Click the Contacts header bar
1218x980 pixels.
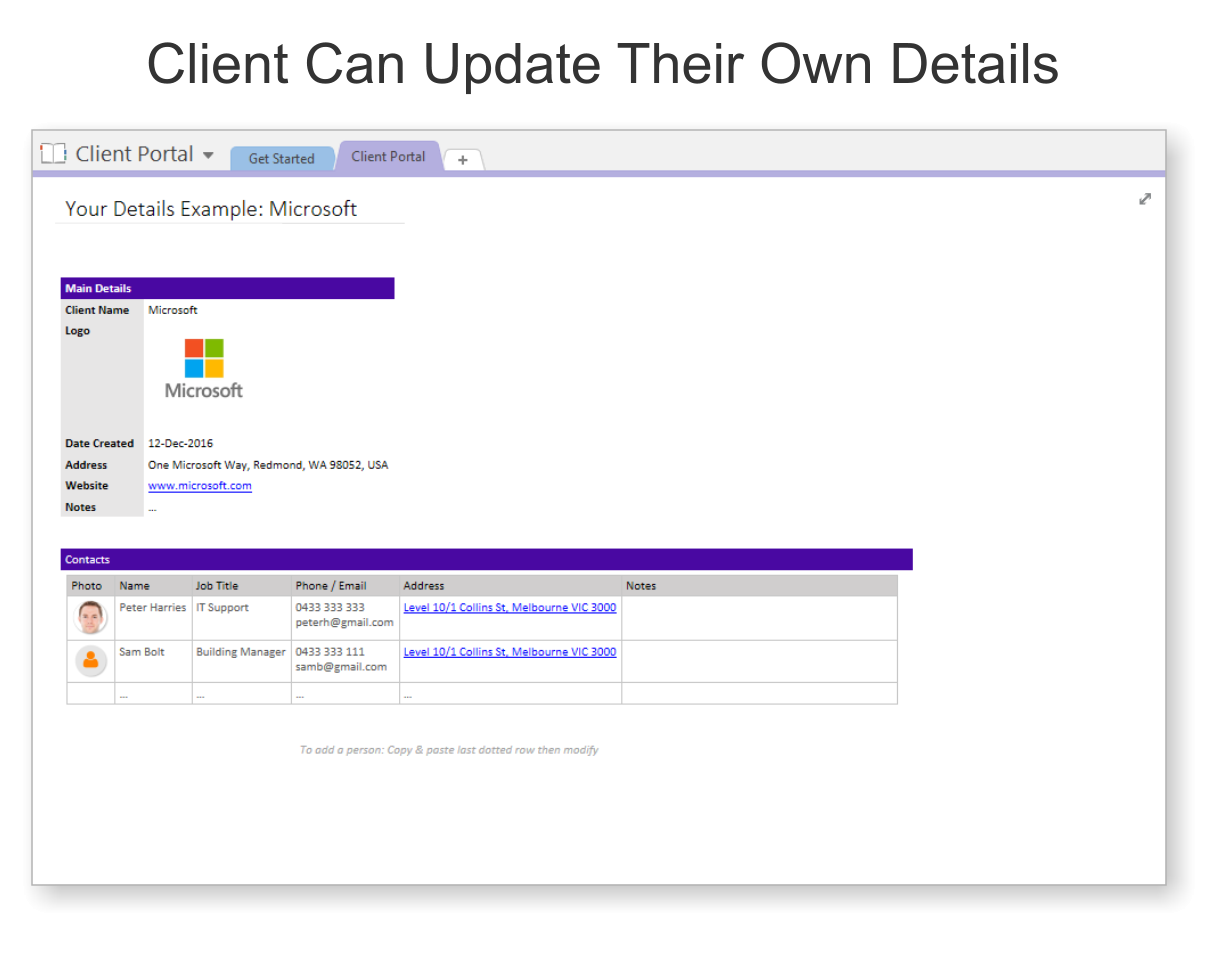(x=486, y=559)
